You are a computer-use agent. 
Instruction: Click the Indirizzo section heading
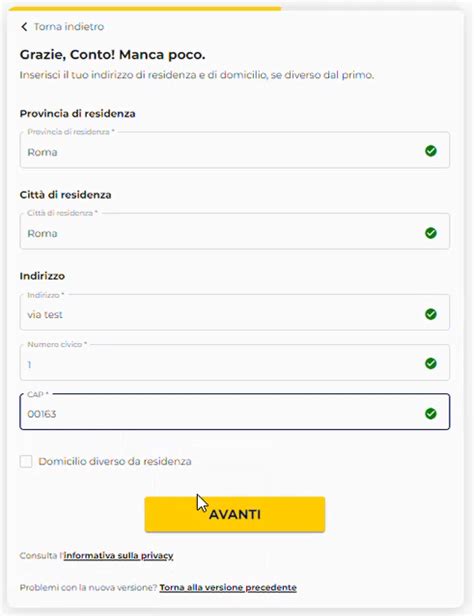pos(42,276)
